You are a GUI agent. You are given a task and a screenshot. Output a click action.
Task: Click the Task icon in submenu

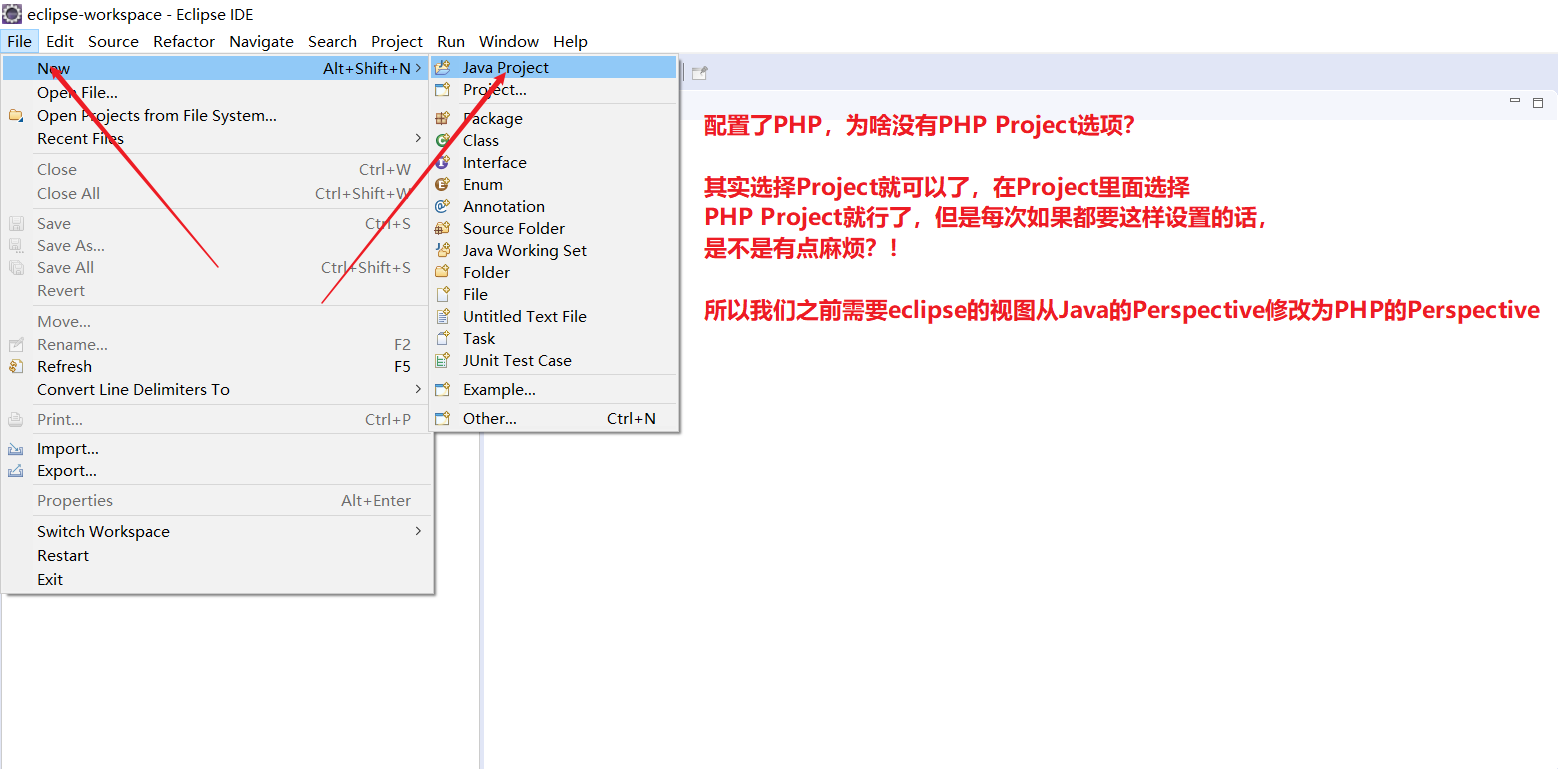(442, 338)
